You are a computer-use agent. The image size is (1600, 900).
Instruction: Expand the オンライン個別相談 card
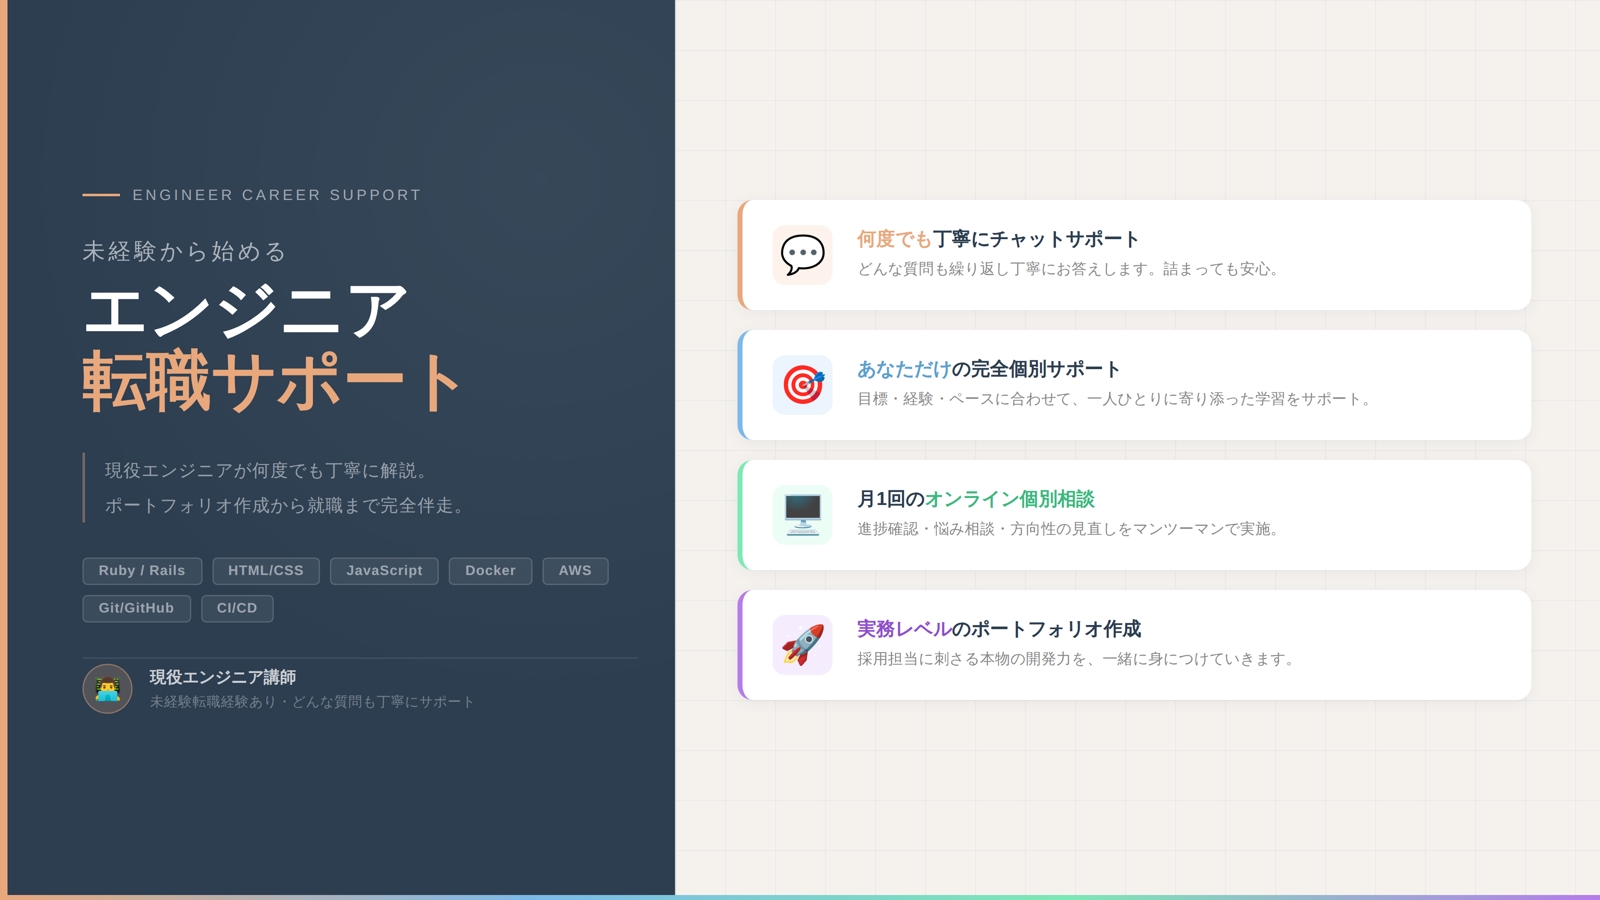pos(1135,514)
